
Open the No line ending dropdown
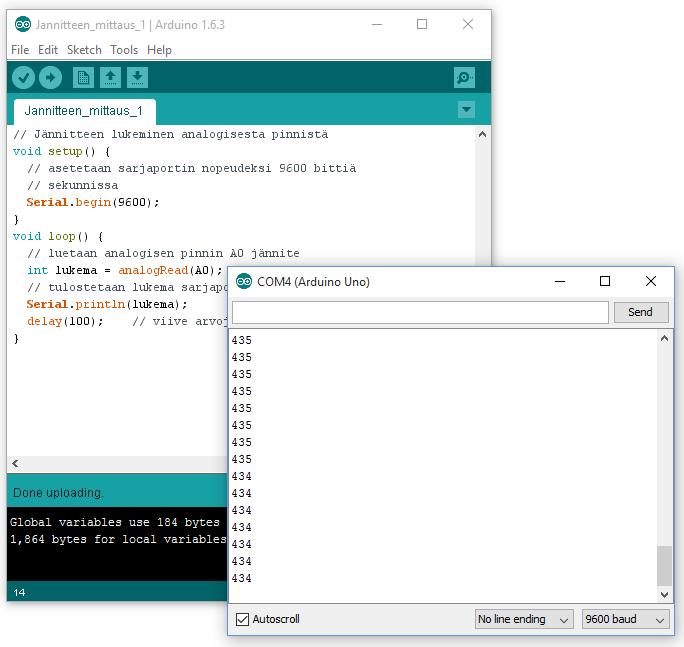click(524, 619)
